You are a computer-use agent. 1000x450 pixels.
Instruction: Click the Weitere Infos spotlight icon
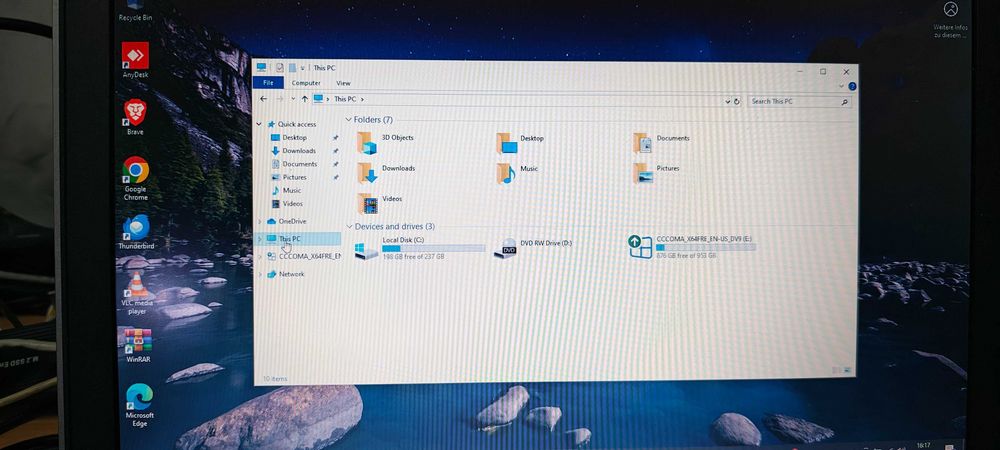tap(951, 19)
